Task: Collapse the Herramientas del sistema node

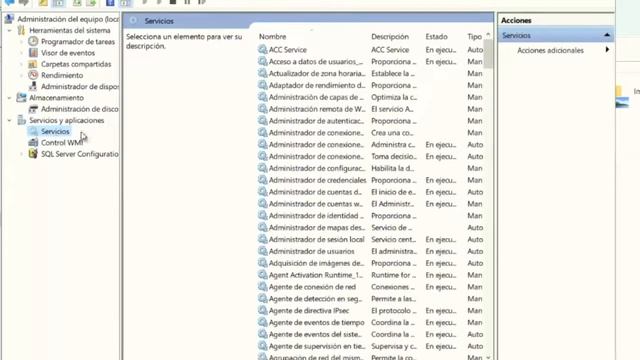Action: (x=9, y=31)
